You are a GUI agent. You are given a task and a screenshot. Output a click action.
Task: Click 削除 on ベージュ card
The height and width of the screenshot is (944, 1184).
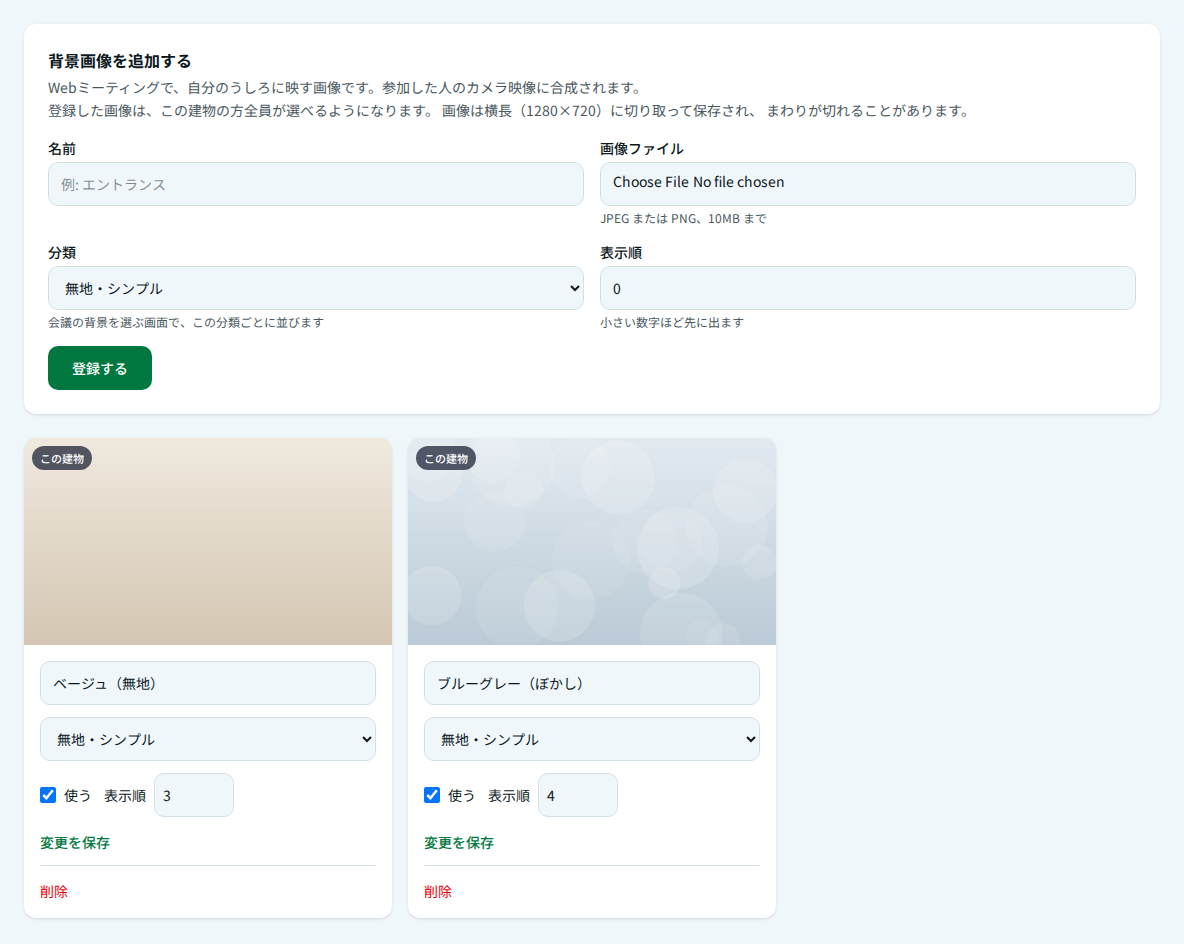pyautogui.click(x=54, y=892)
